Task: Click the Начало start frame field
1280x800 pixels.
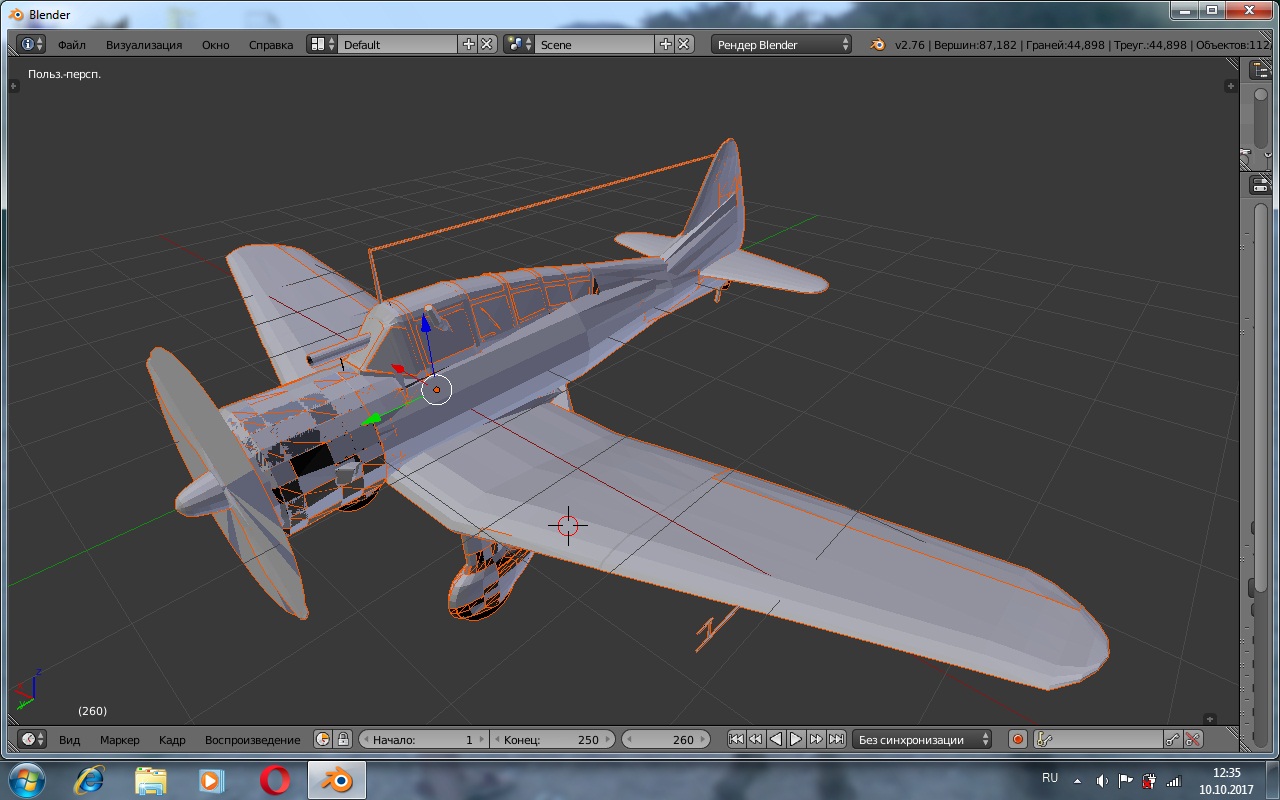Action: [x=423, y=739]
